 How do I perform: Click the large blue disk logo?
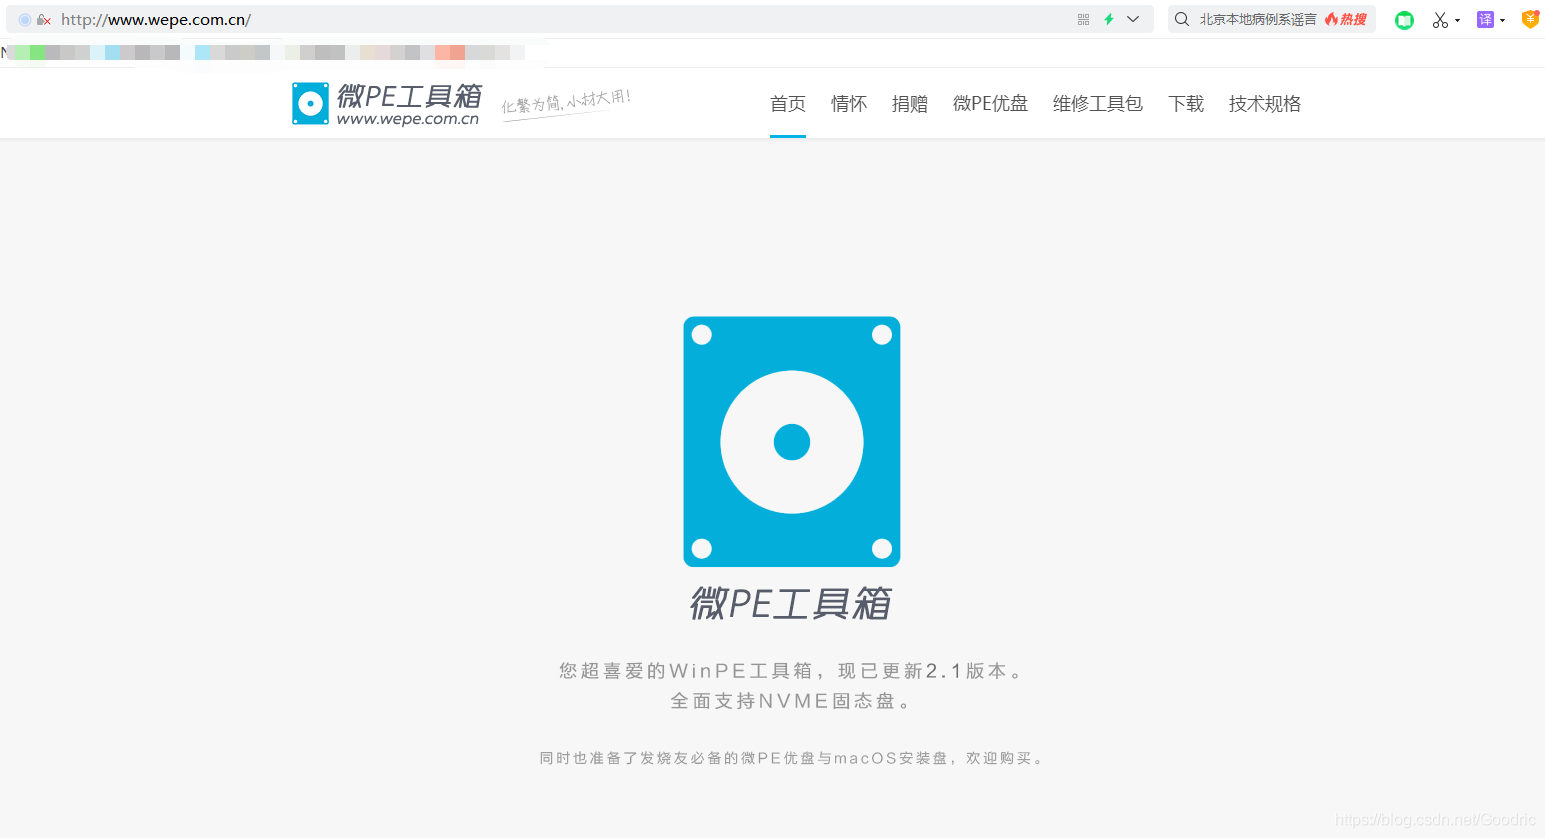[x=792, y=442]
